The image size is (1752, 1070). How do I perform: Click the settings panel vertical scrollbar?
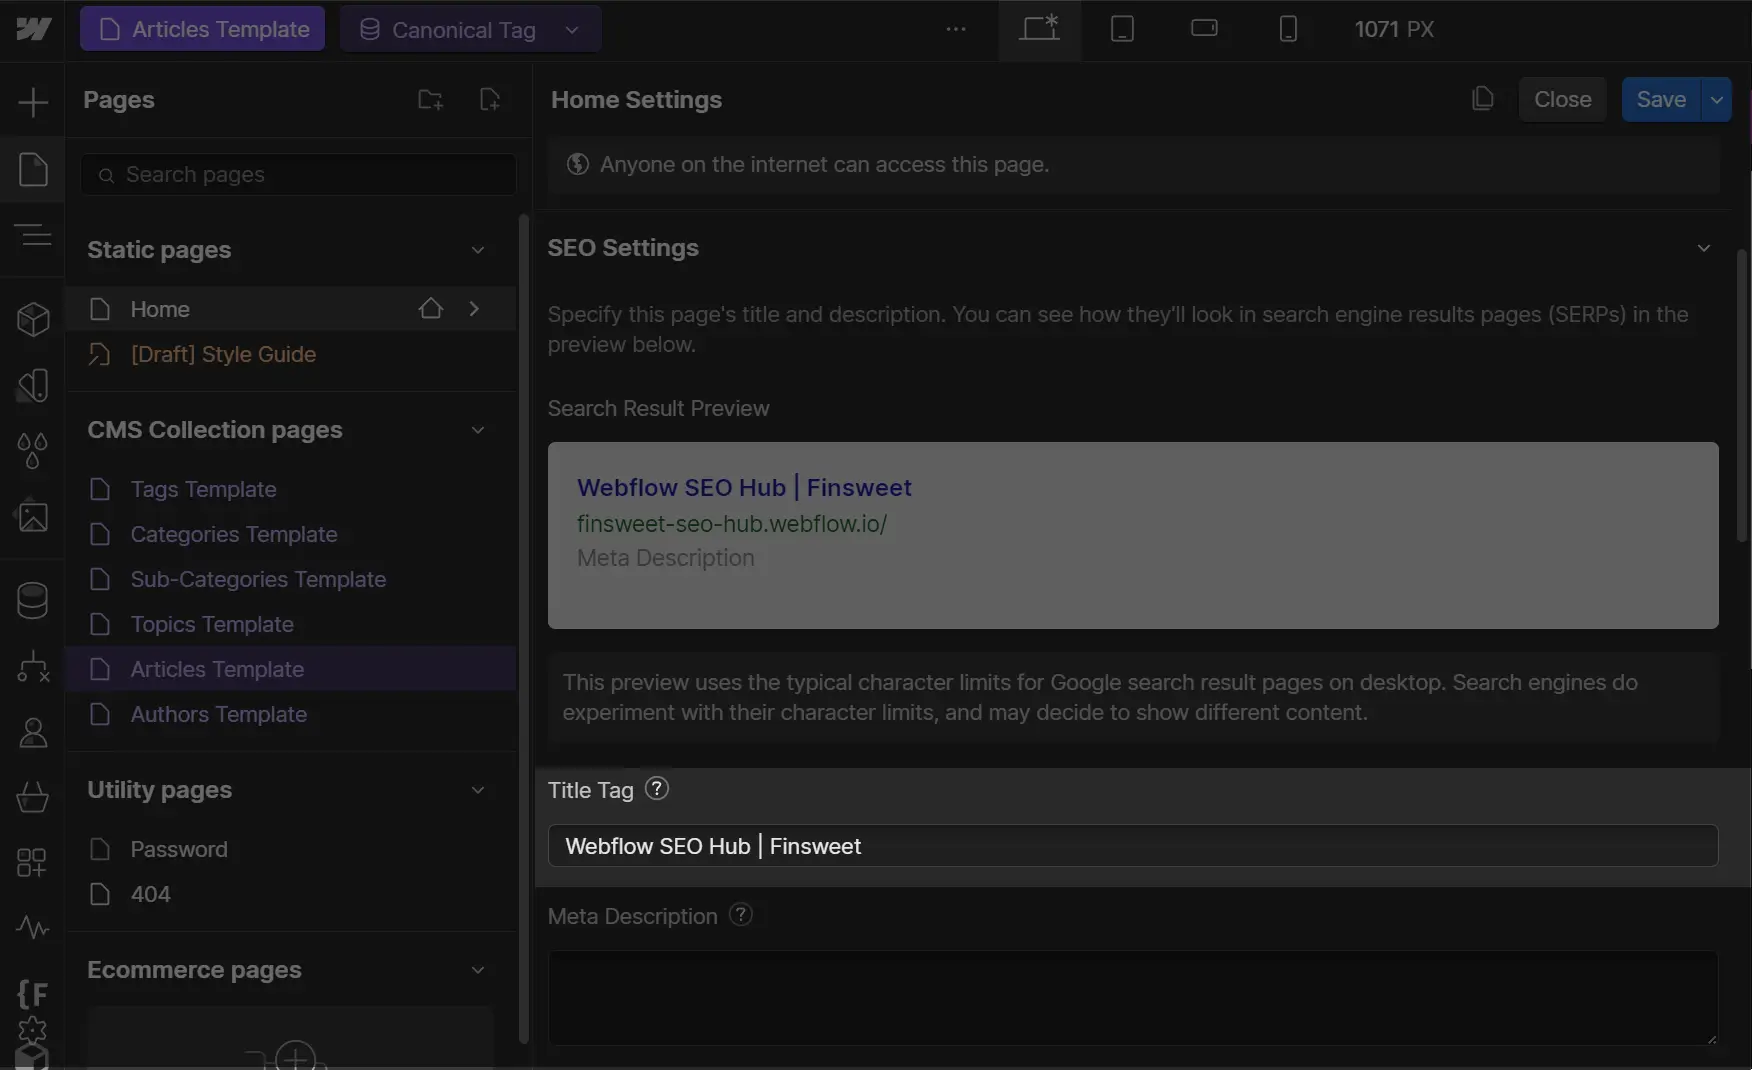pyautogui.click(x=1741, y=396)
